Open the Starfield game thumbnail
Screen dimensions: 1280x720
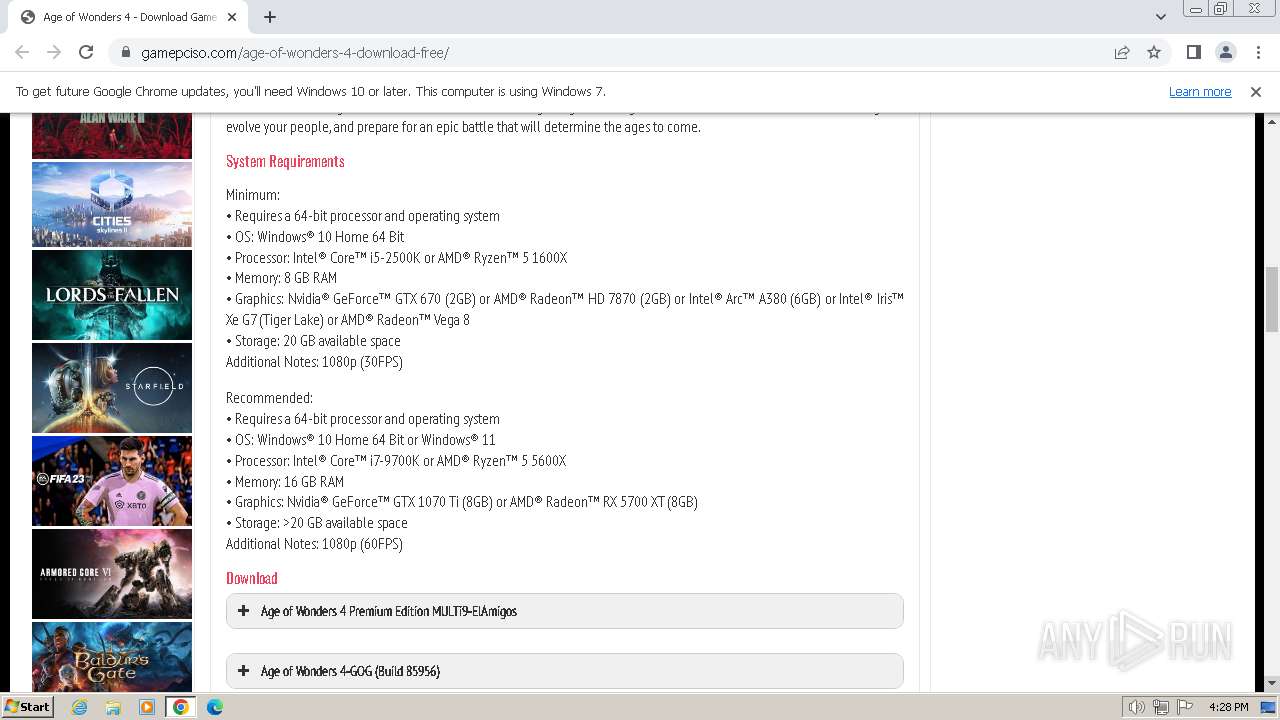coord(111,388)
